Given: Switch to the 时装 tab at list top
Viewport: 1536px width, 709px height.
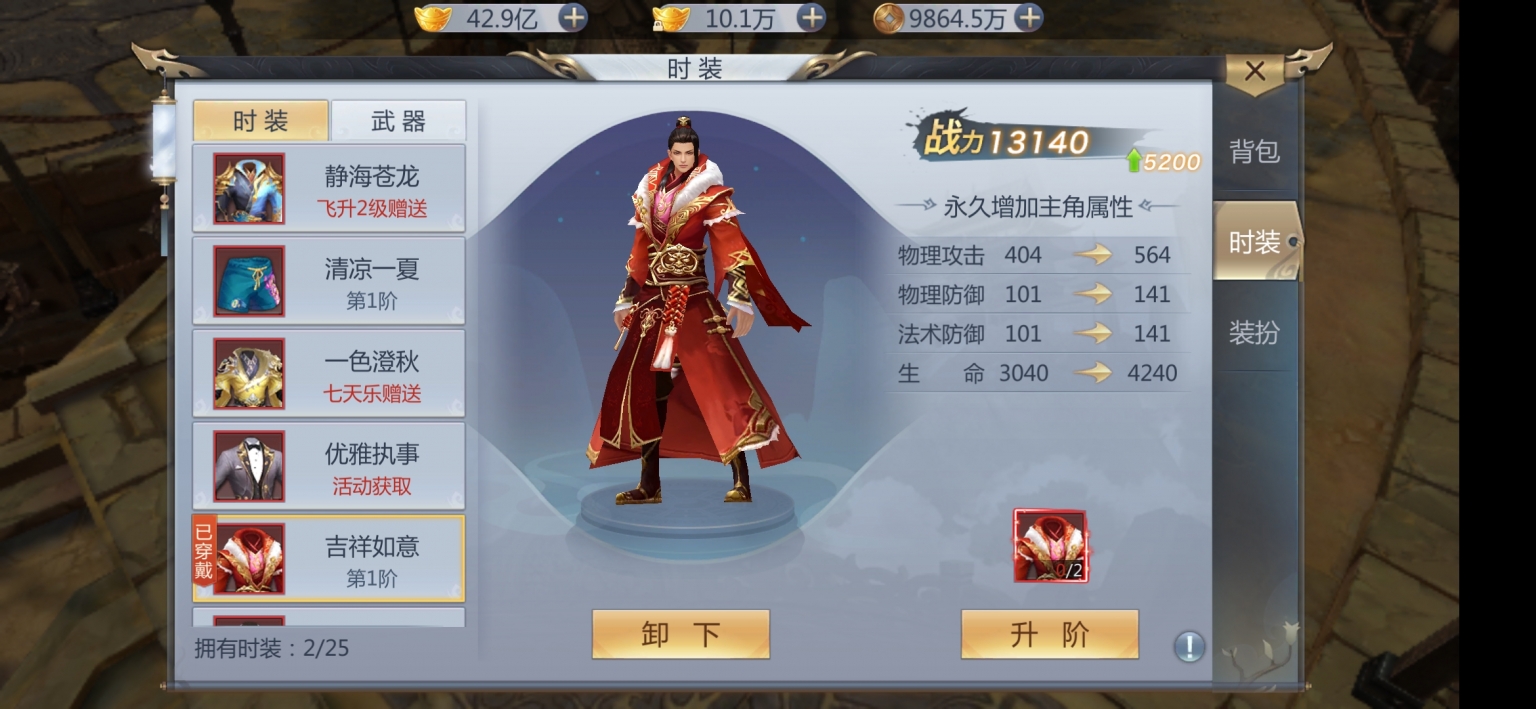Looking at the screenshot, I should (261, 121).
